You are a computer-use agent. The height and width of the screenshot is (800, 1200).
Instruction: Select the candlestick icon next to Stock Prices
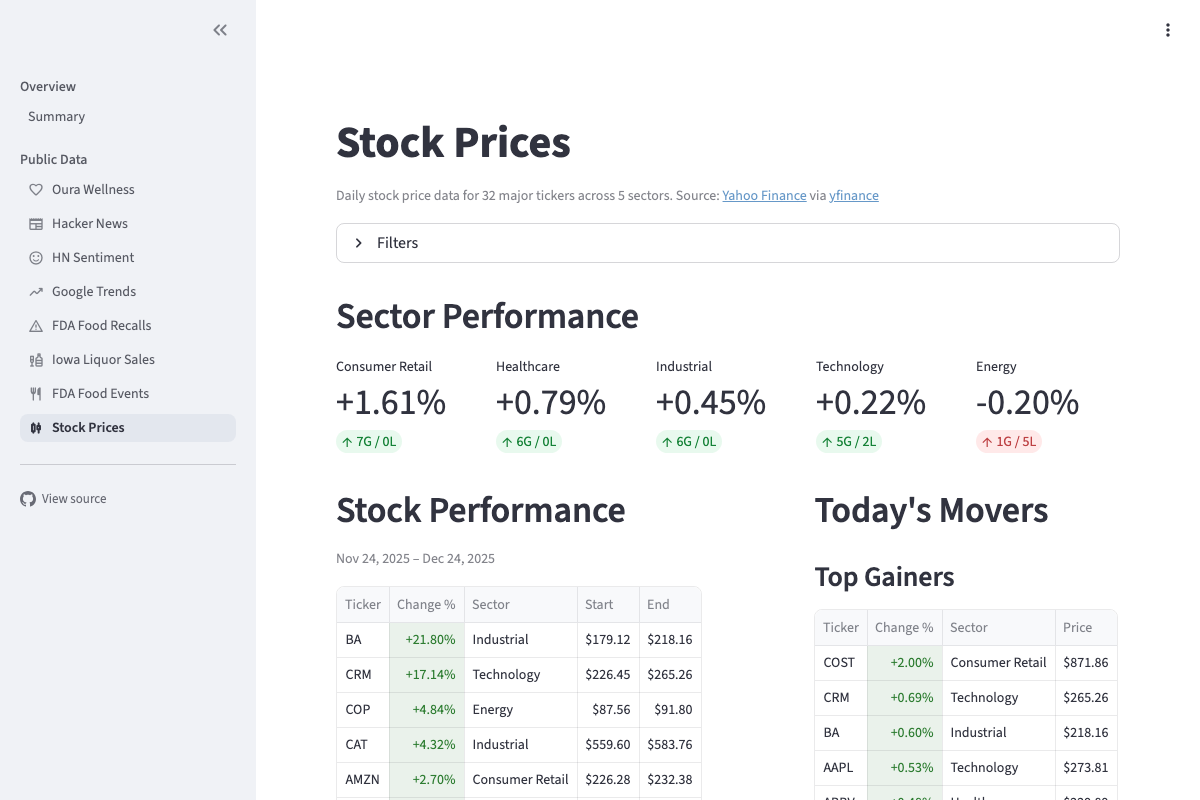[36, 427]
